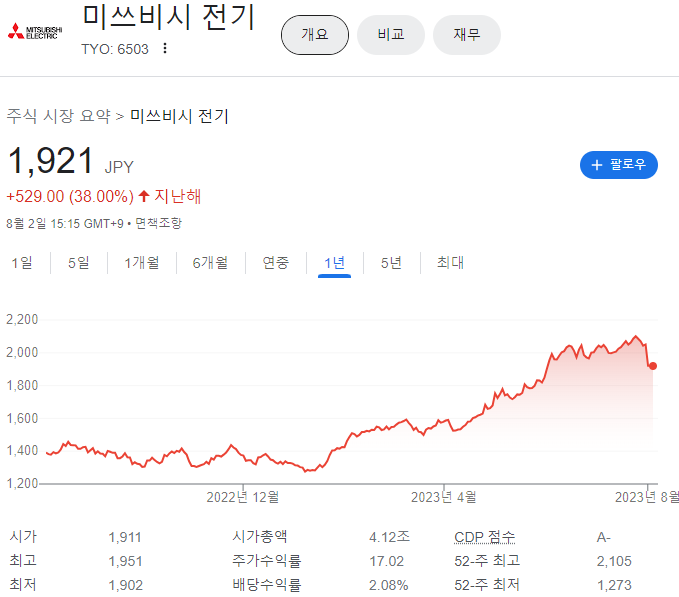Click the 52-주 최고 label
Viewport: 679px width, 597px height.
point(487,561)
